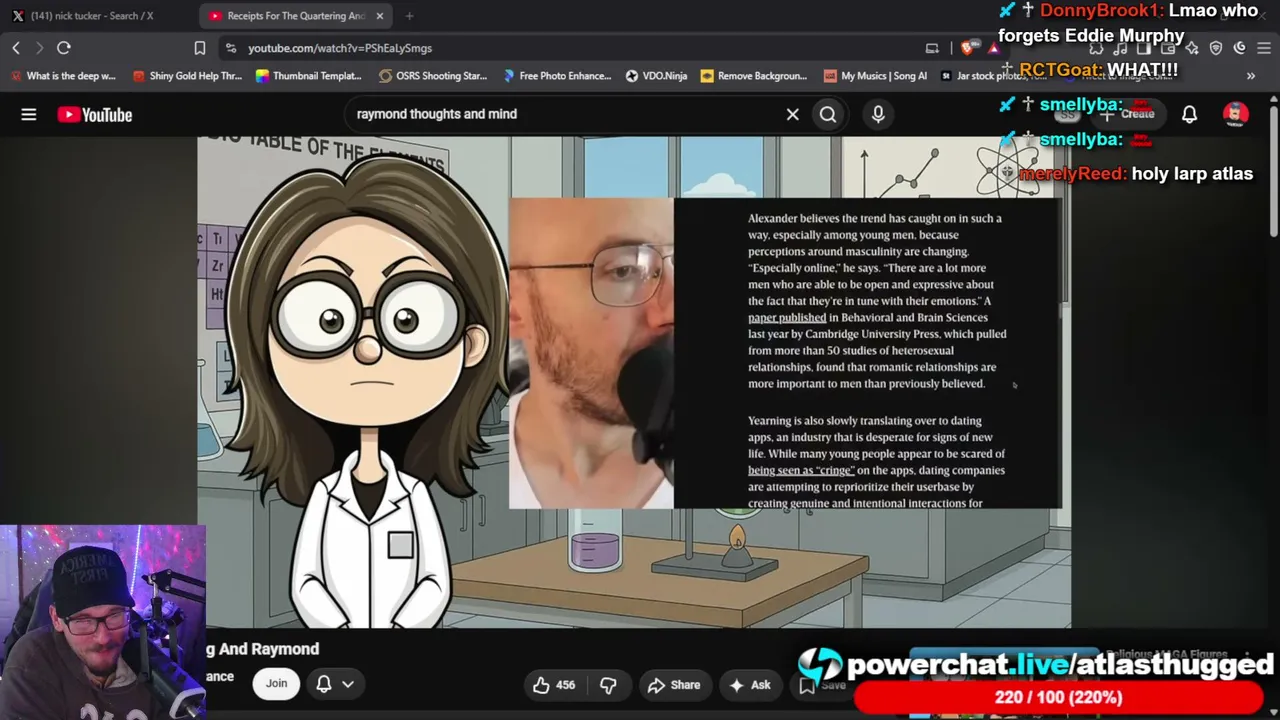
Task: Expand subscription notification options chevron
Action: 348,684
